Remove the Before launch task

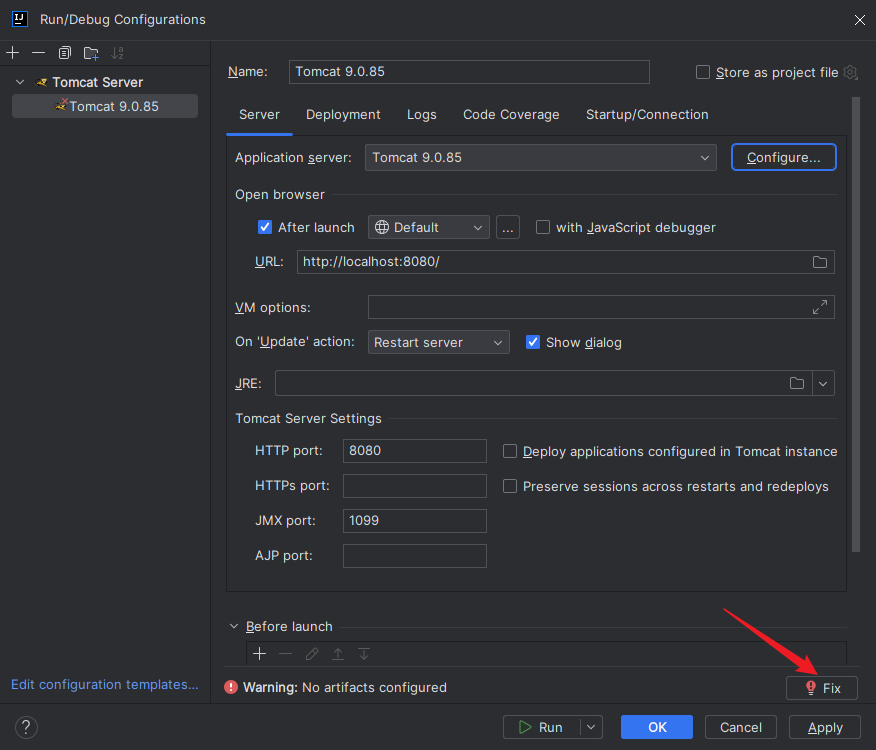click(285, 654)
